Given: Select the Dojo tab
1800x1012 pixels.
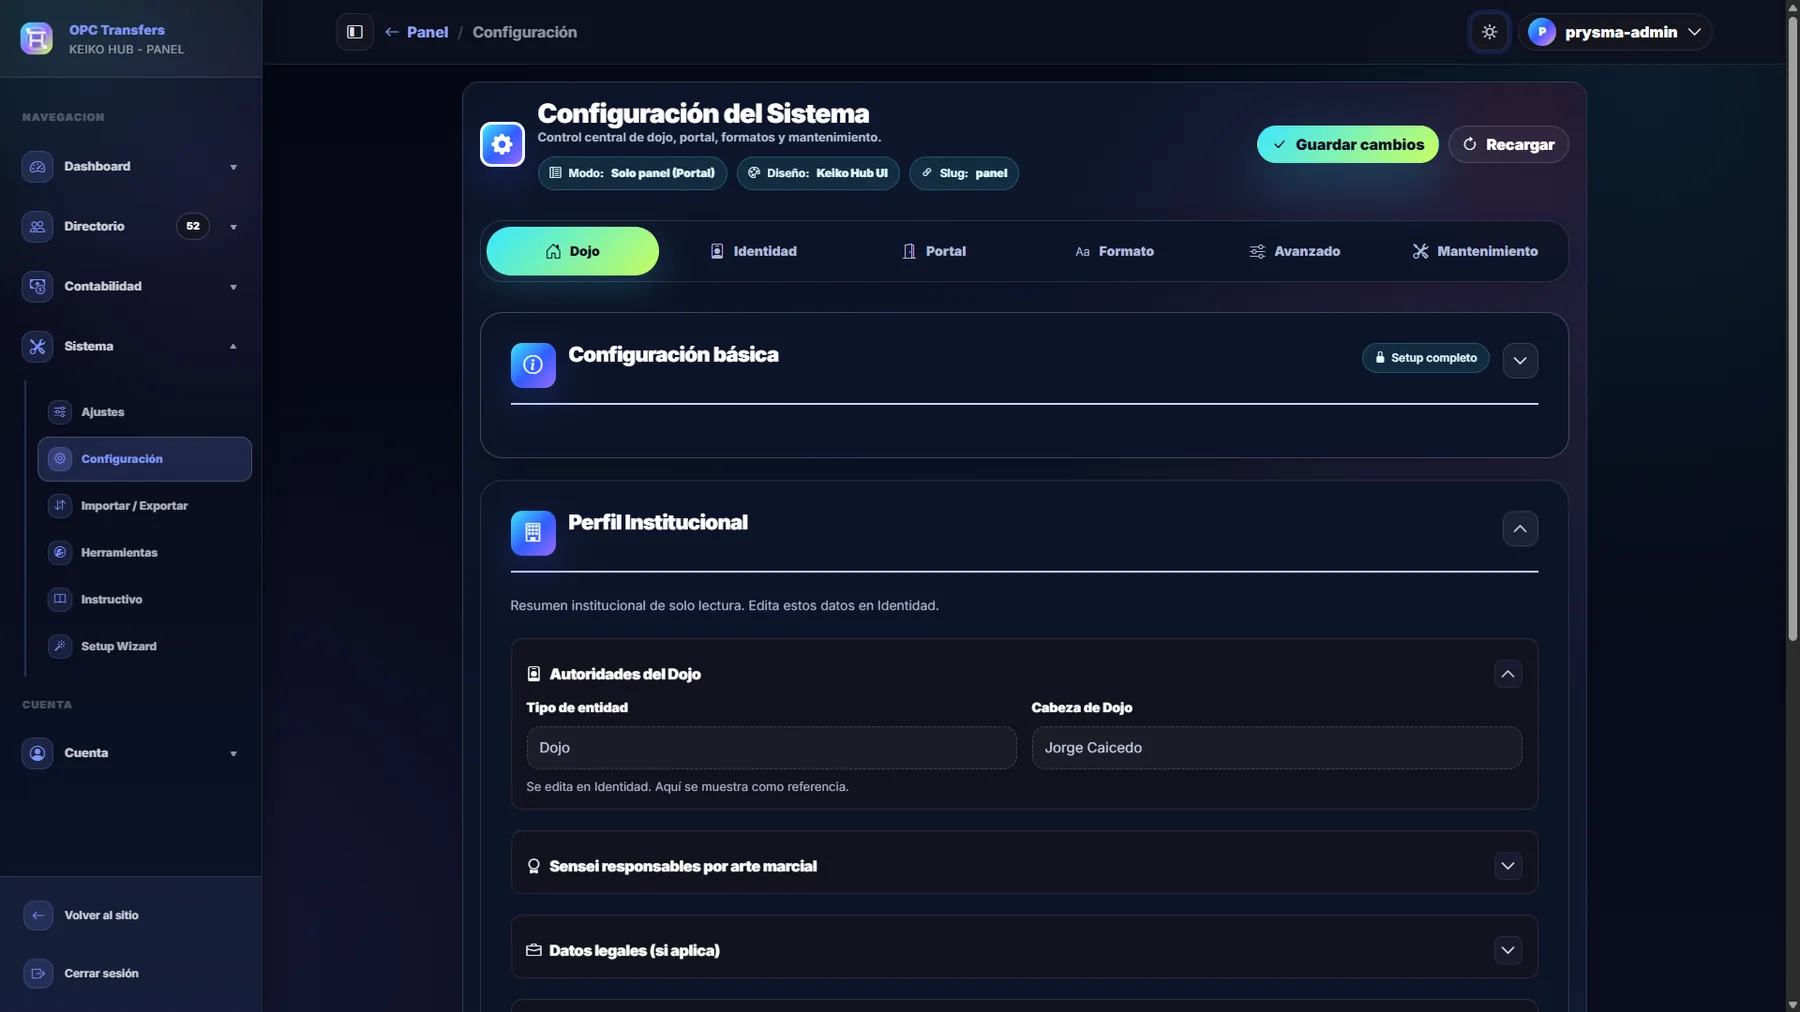Looking at the screenshot, I should point(572,252).
